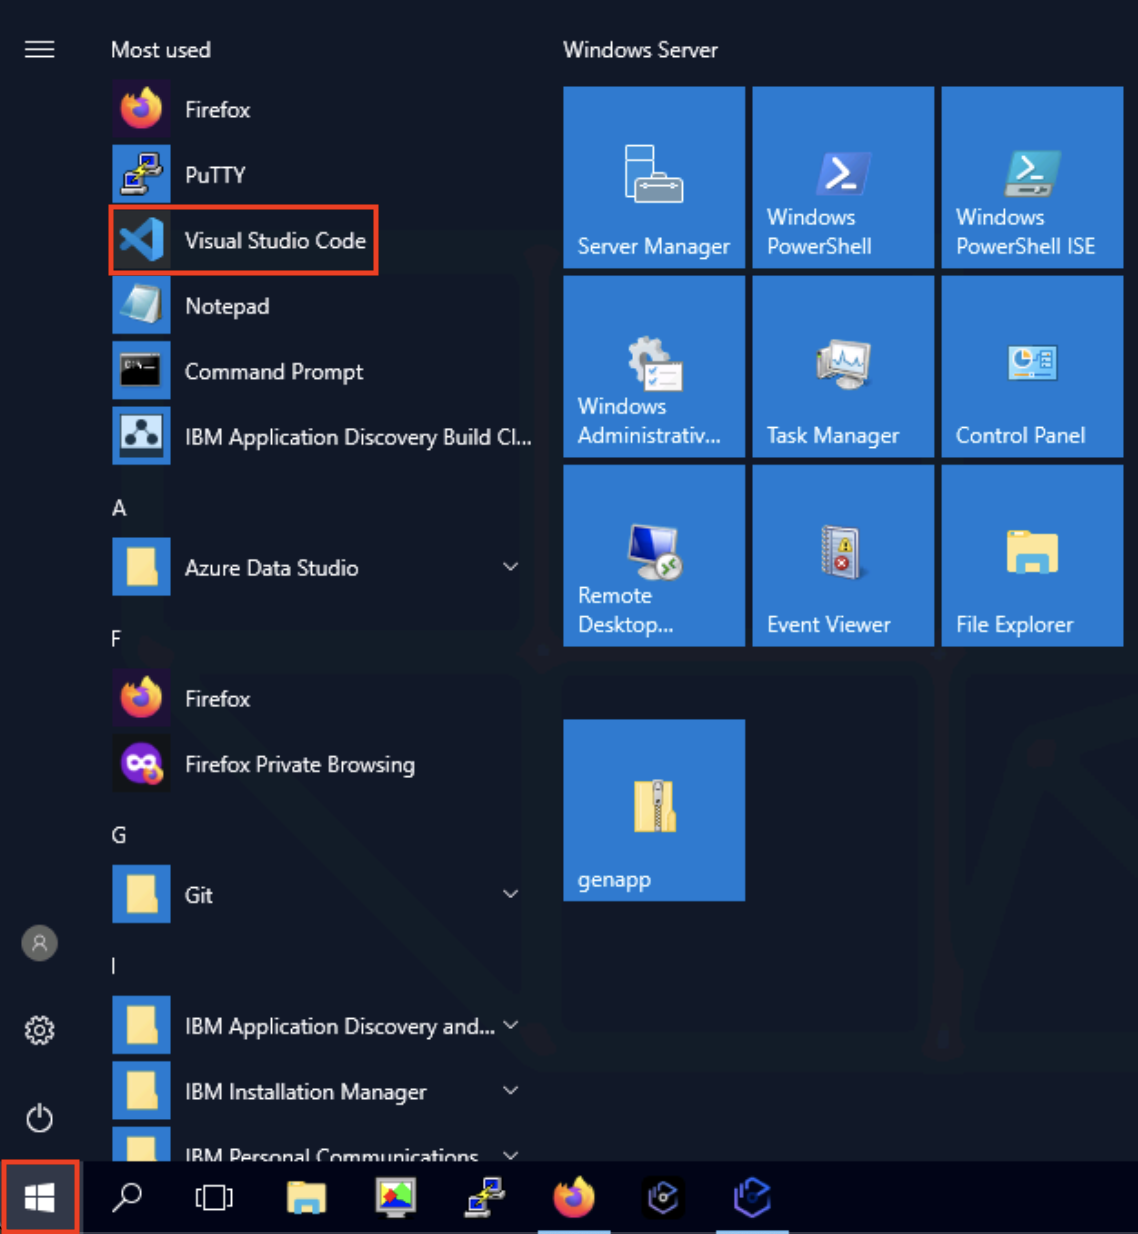Open IBM Application Discovery Build Client
The height and width of the screenshot is (1234, 1138).
pyautogui.click(x=320, y=437)
